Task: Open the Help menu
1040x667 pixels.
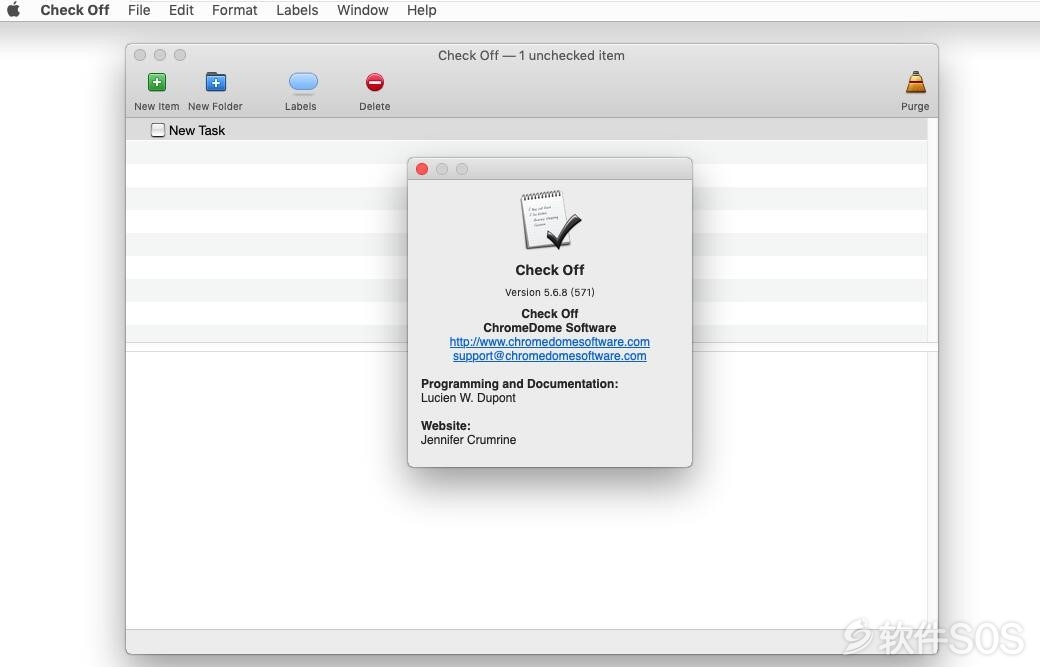Action: [422, 10]
